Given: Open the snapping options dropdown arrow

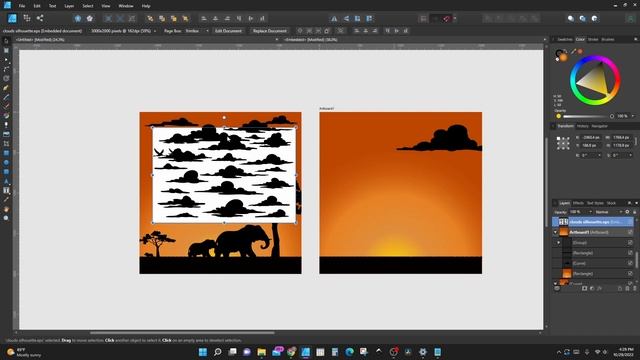Looking at the screenshot, I should coord(455,18).
